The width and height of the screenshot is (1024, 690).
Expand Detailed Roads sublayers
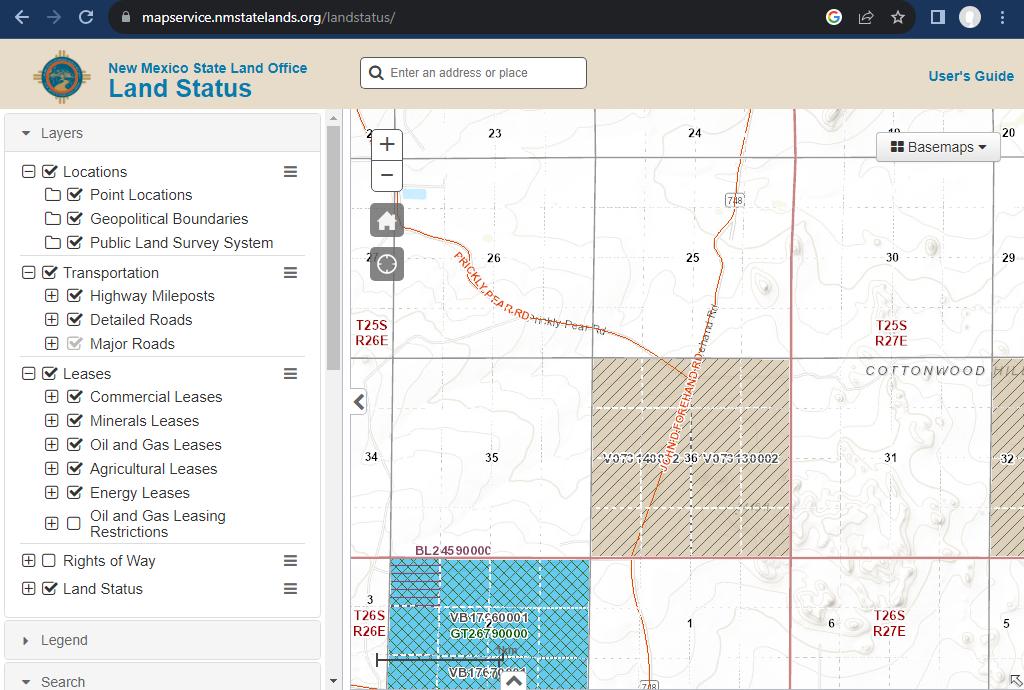tap(52, 320)
